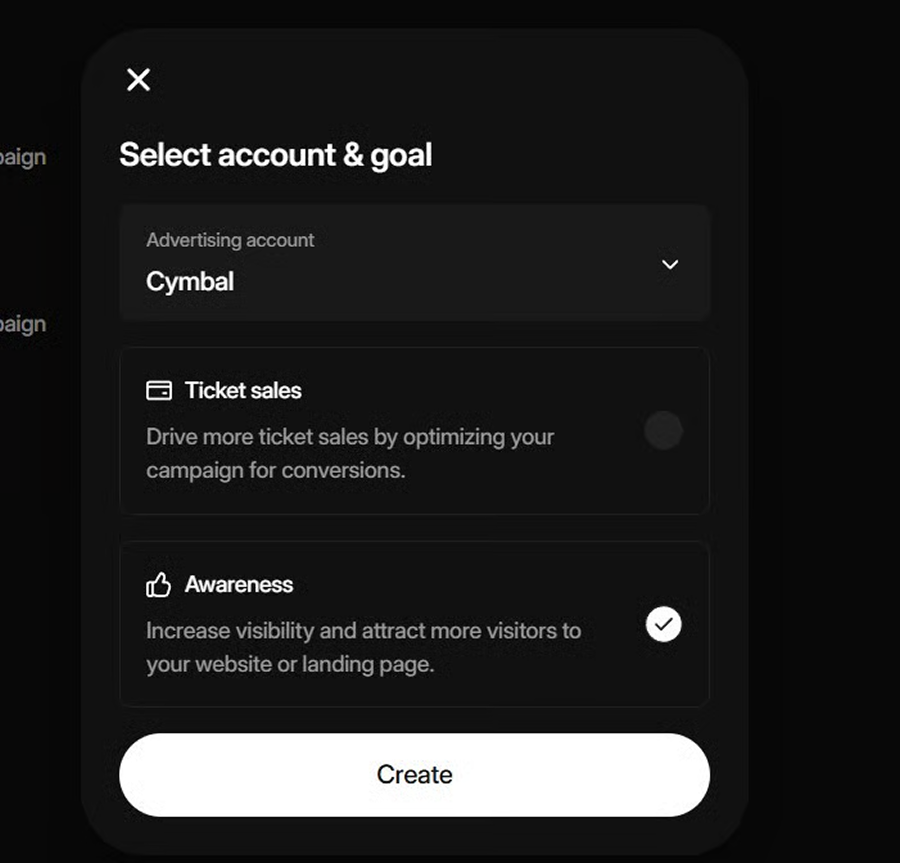900x863 pixels.
Task: Select the Ticket sales radio button
Action: click(663, 431)
